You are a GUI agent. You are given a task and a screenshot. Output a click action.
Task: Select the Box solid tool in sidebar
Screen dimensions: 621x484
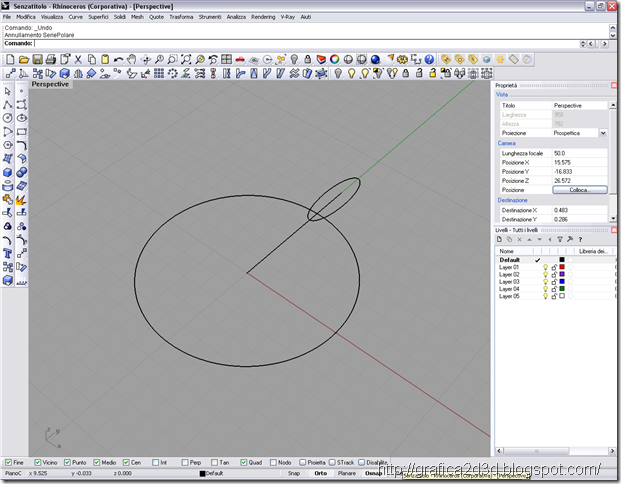pos(8,172)
